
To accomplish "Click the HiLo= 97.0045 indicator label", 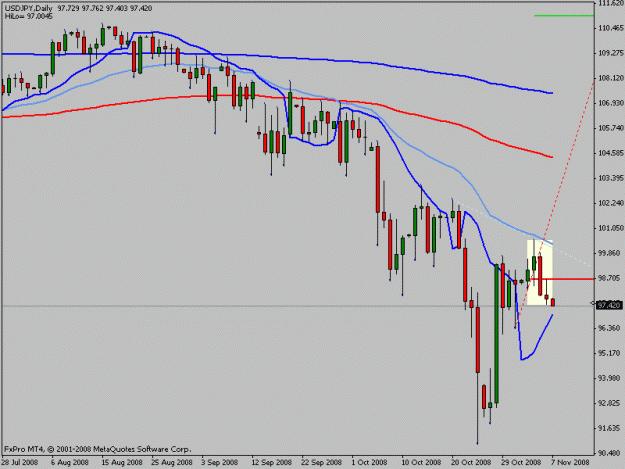I will (29, 16).
